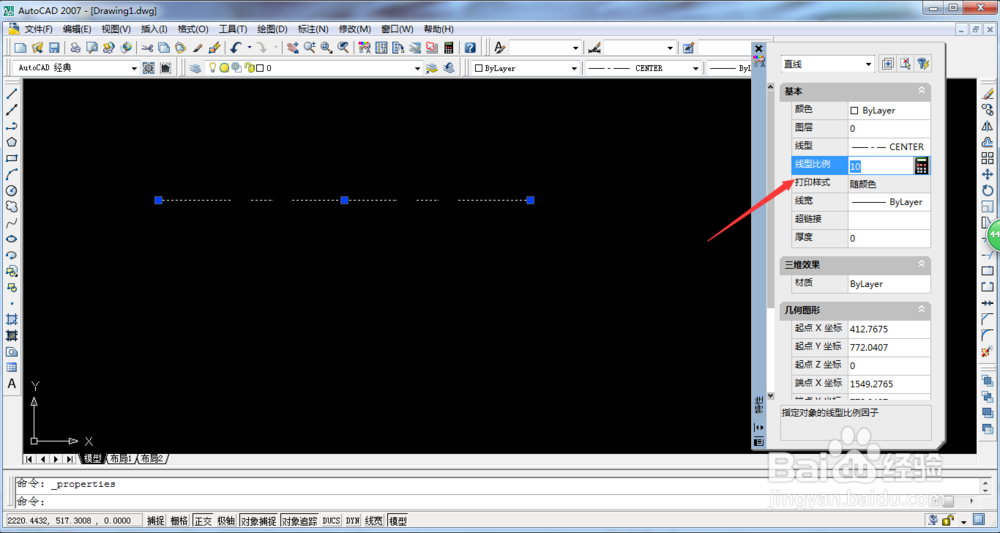Screen dimensions: 1000x533
Task: Click the 厚度 value field showing 0
Action: tap(889, 238)
